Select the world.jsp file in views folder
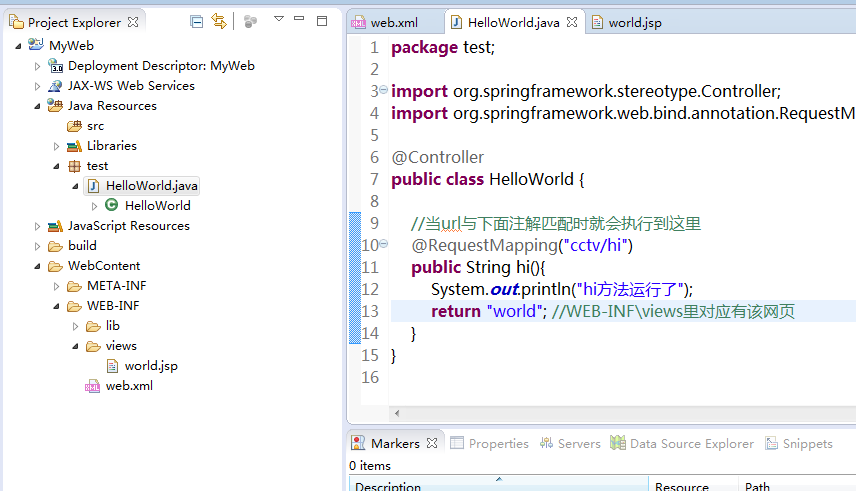The height and width of the screenshot is (491, 856). [150, 366]
